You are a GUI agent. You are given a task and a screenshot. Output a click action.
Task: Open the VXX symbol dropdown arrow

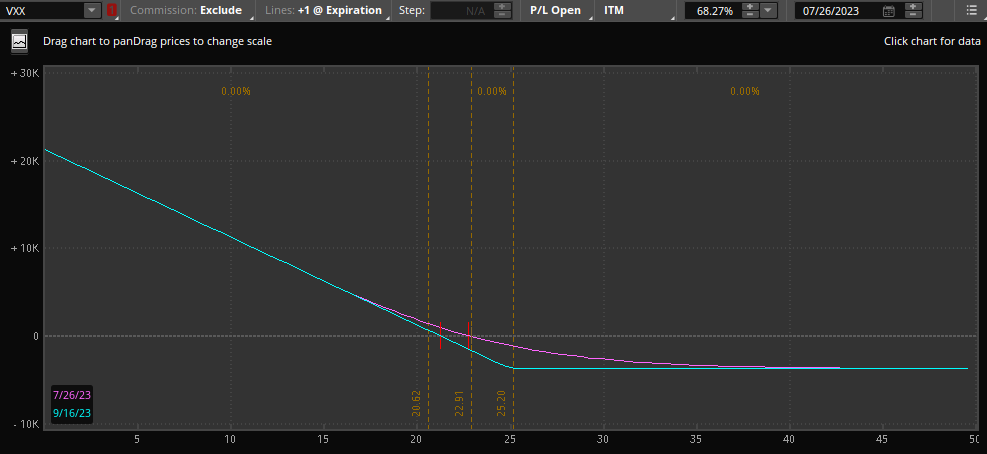92,10
